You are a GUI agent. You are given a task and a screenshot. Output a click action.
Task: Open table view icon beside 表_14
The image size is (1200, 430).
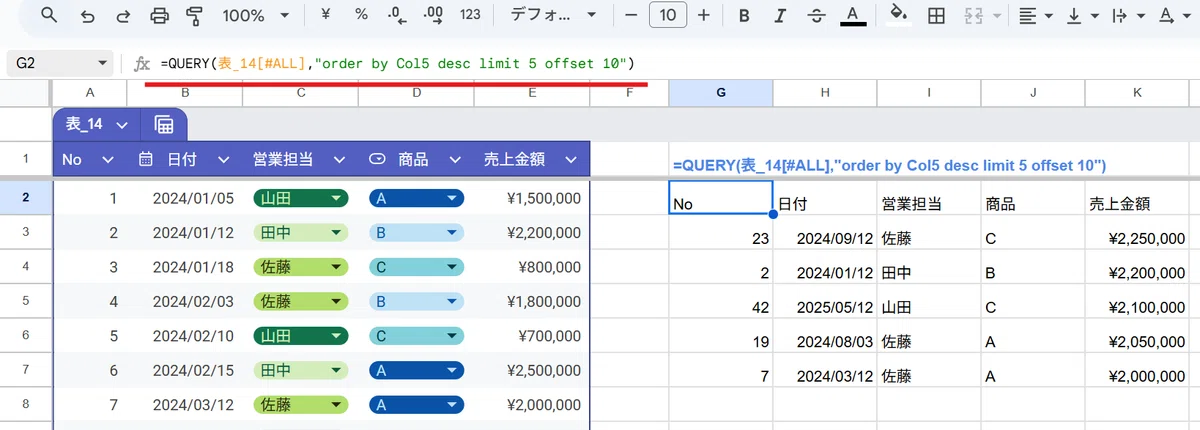164,125
